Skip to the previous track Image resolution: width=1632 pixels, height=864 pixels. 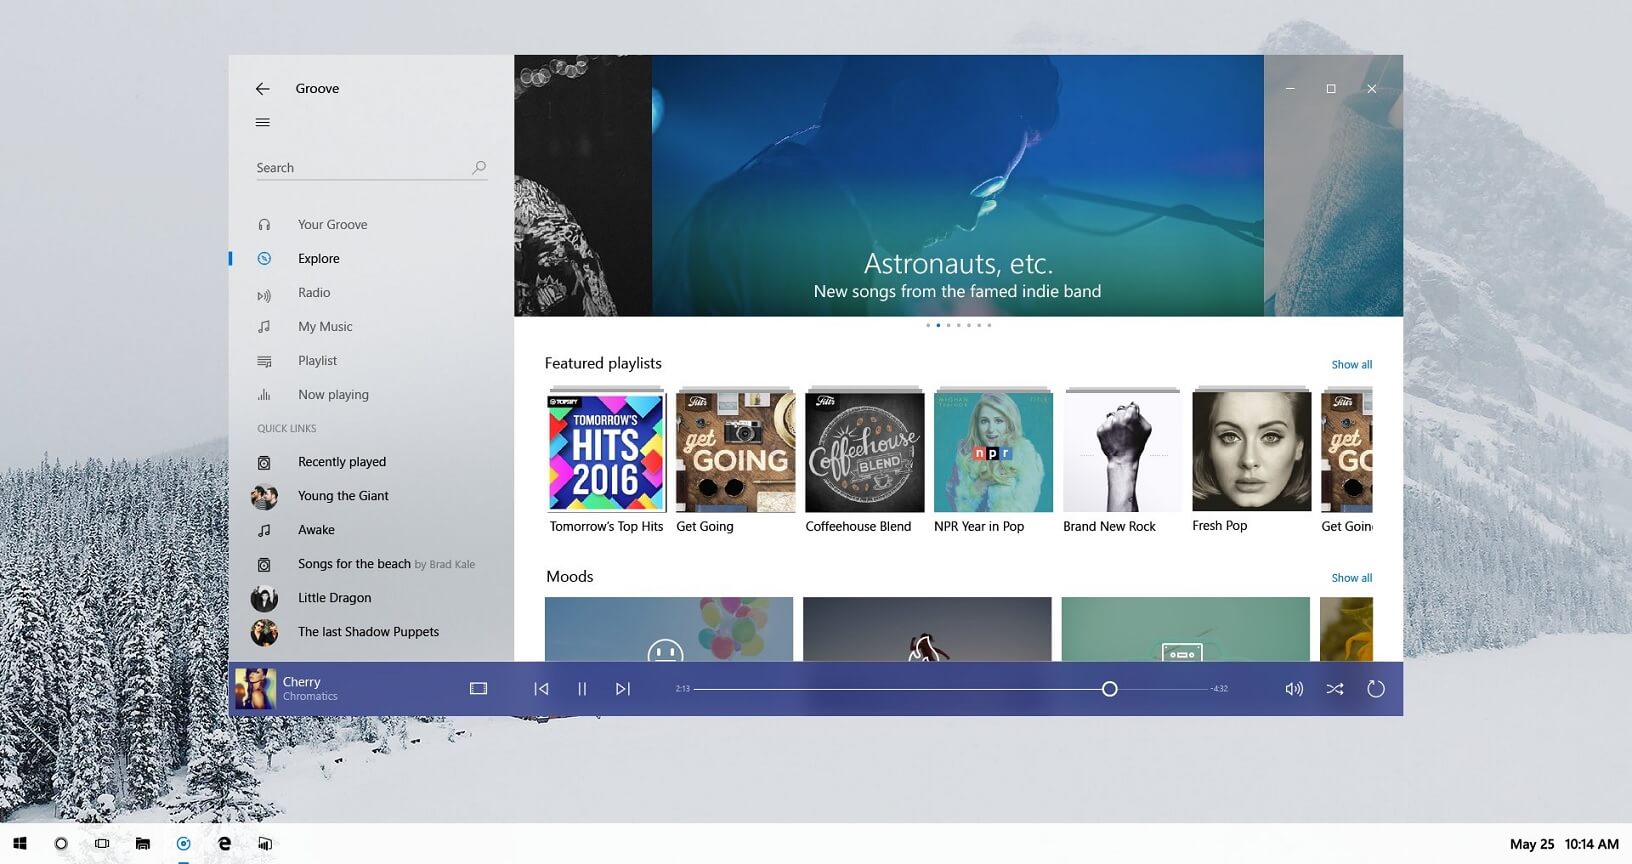click(541, 689)
